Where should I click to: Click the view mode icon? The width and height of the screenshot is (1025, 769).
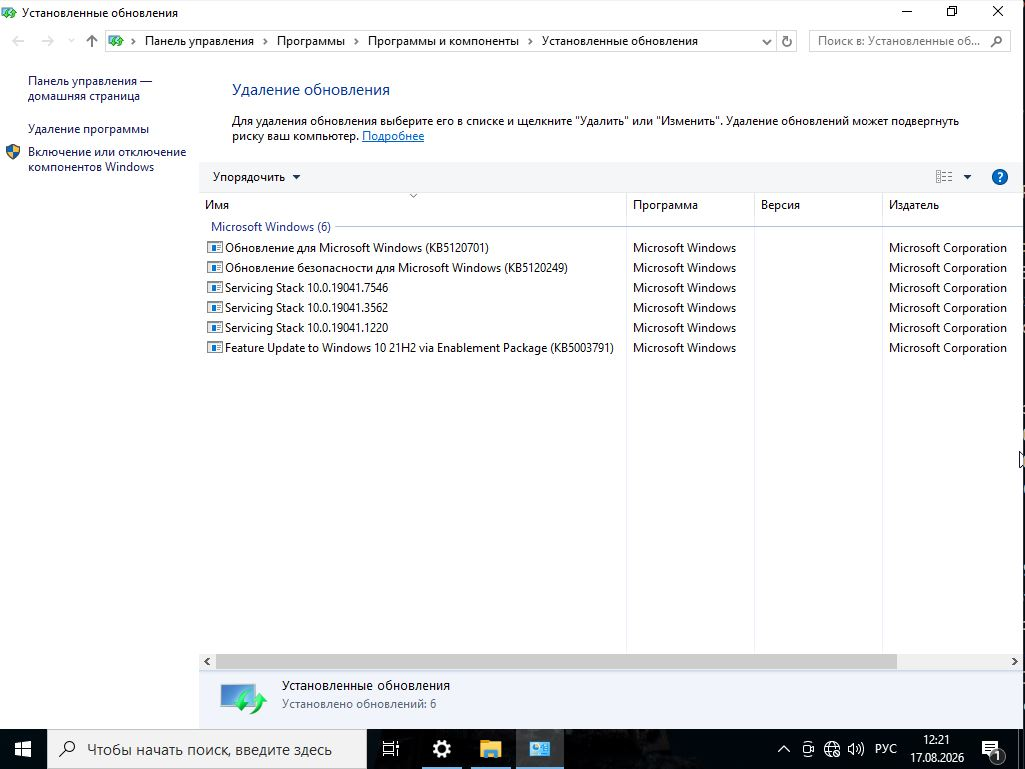tap(944, 177)
